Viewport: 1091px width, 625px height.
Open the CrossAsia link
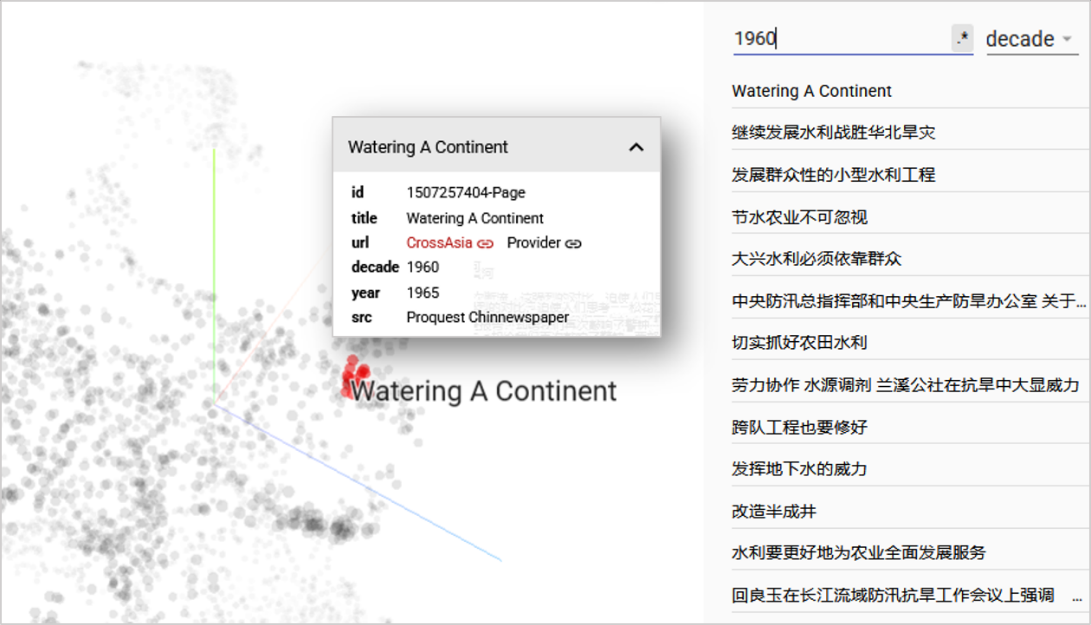click(439, 243)
